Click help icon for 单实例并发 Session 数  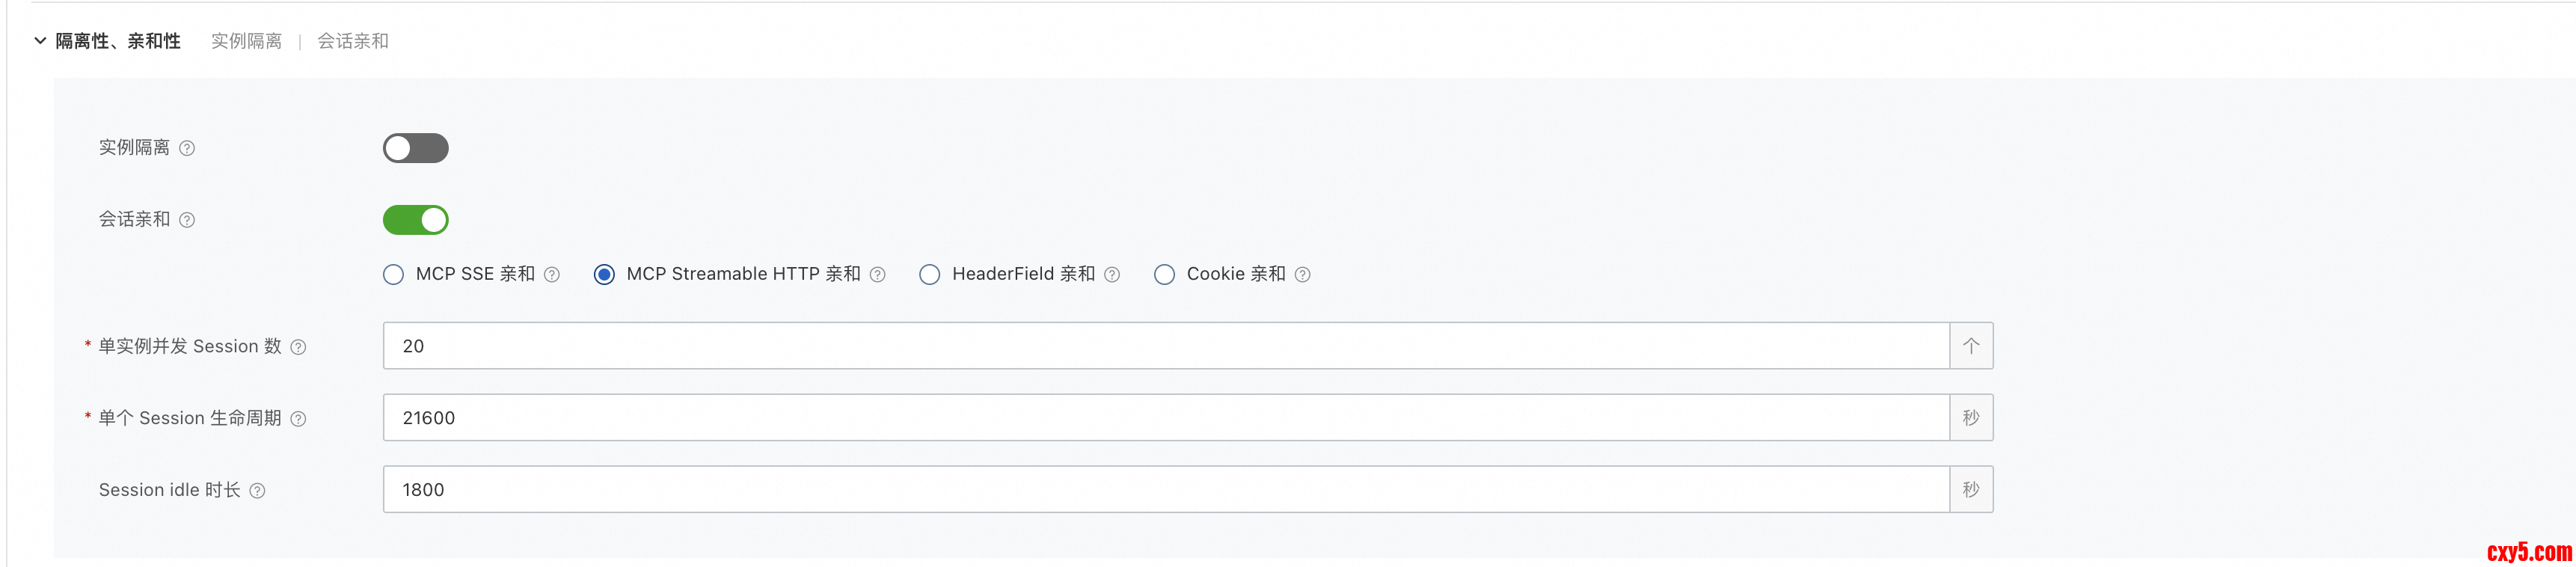pyautogui.click(x=298, y=347)
